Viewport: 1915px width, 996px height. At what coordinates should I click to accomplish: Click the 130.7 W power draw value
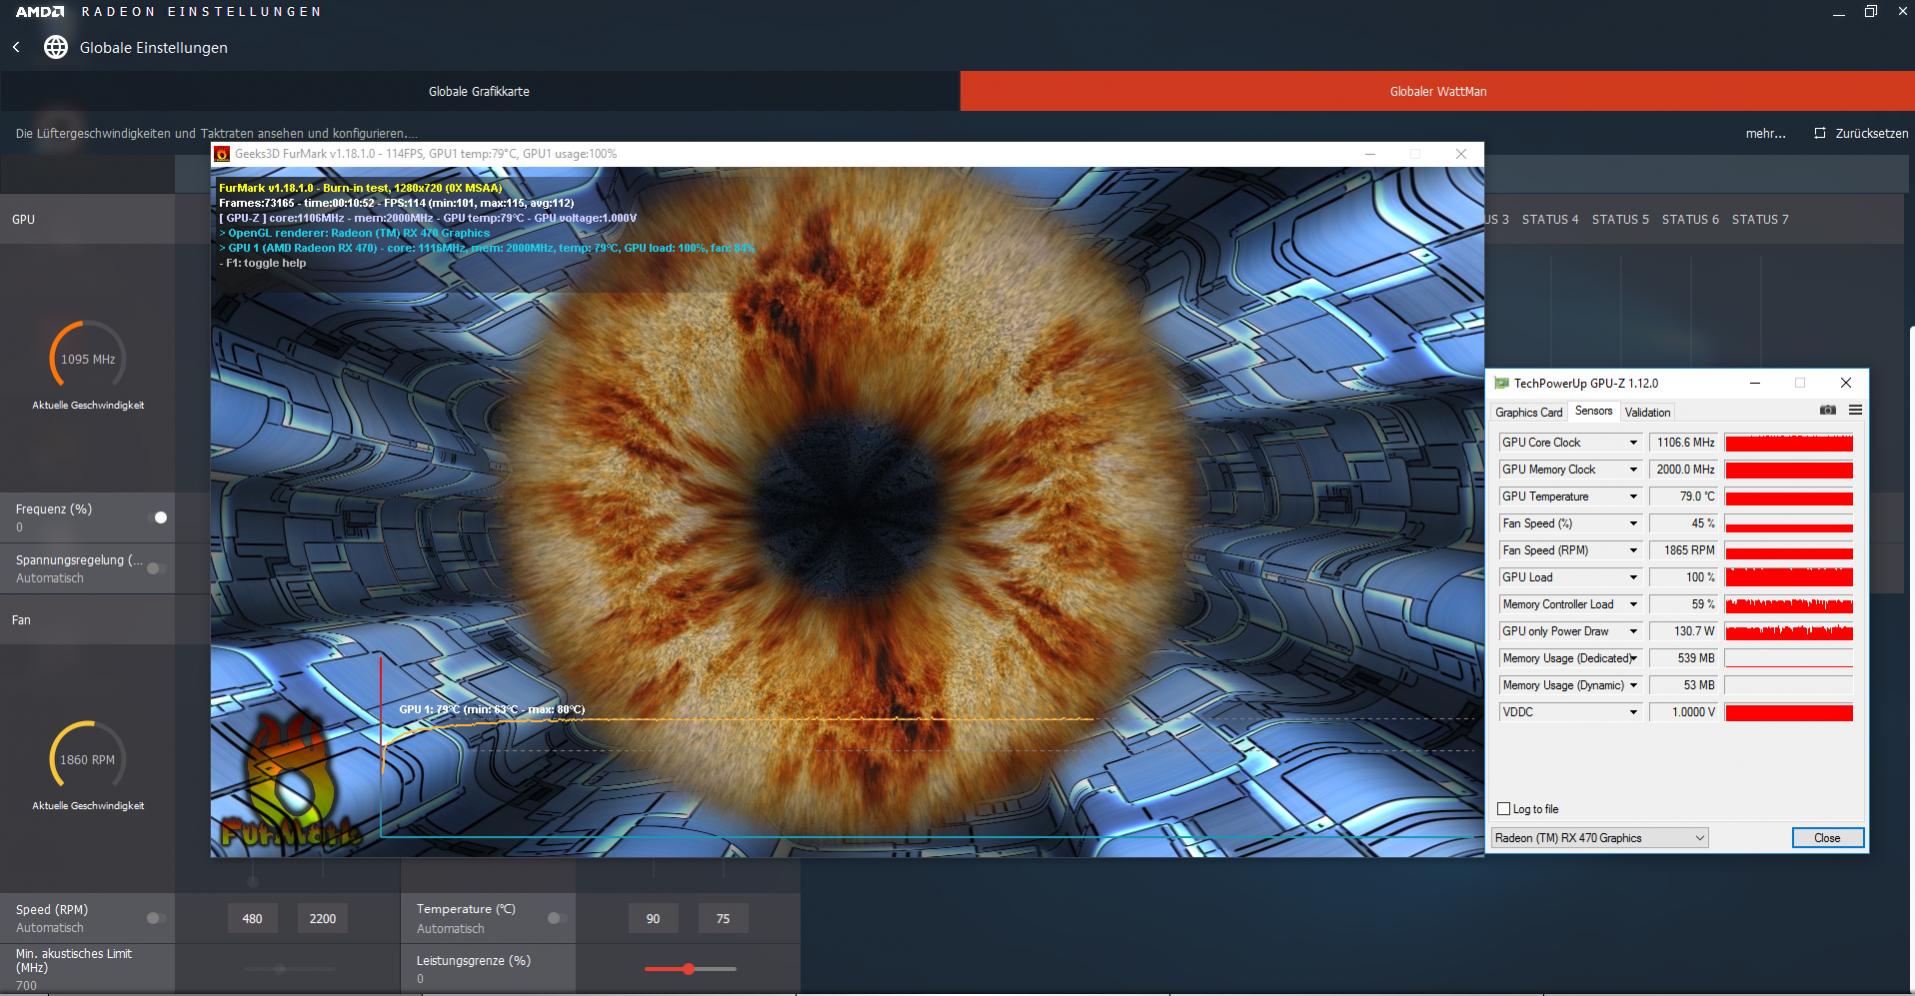(x=1684, y=631)
